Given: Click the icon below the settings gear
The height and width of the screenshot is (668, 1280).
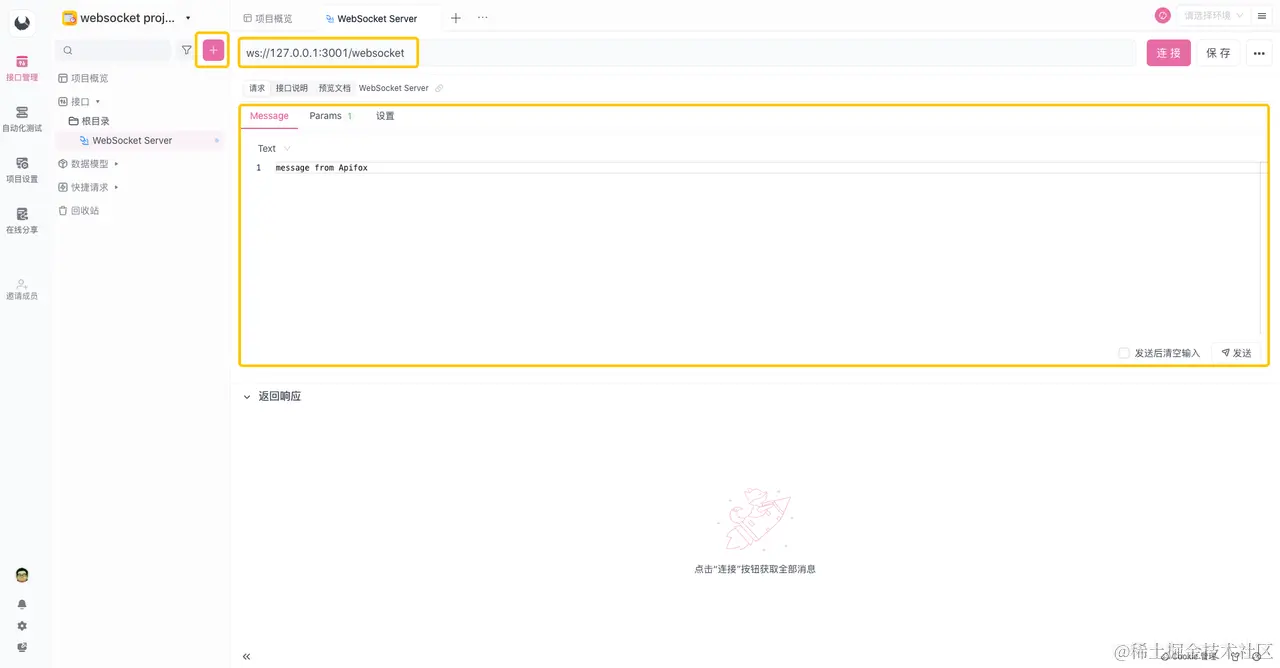Looking at the screenshot, I should pyautogui.click(x=22, y=647).
